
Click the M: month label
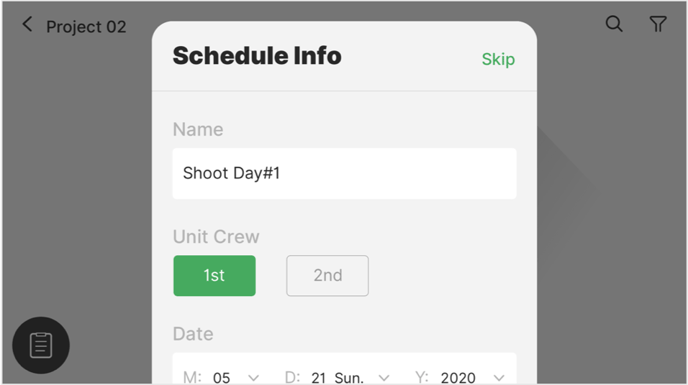coord(192,378)
